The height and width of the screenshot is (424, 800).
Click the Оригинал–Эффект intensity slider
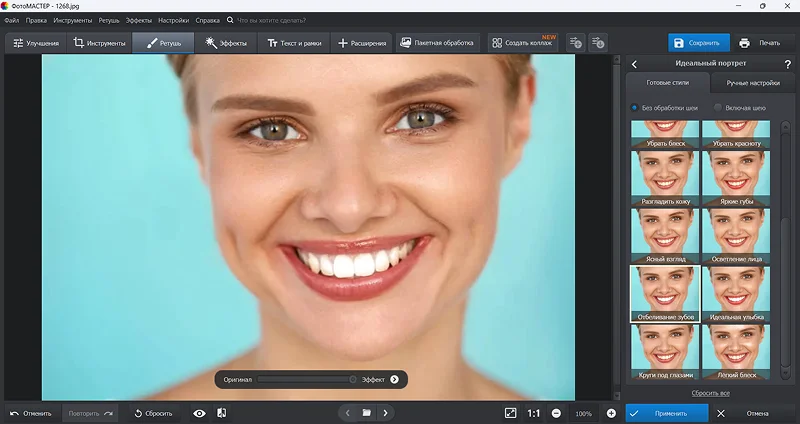point(306,380)
